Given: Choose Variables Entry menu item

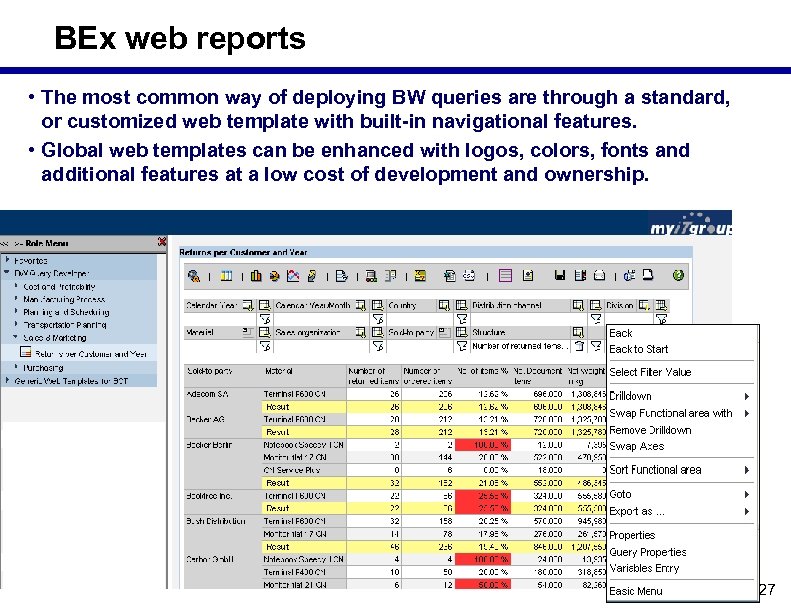Looking at the screenshot, I should pyautogui.click(x=644, y=568).
